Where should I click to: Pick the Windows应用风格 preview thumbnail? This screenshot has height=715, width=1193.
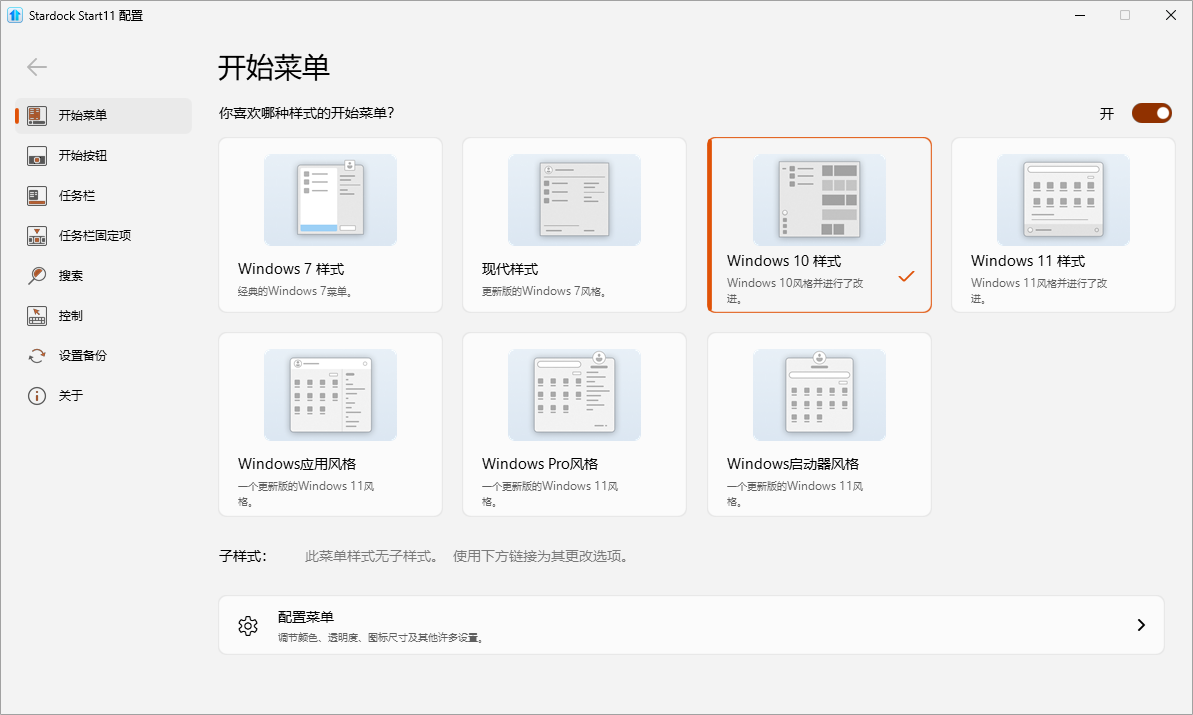point(330,395)
